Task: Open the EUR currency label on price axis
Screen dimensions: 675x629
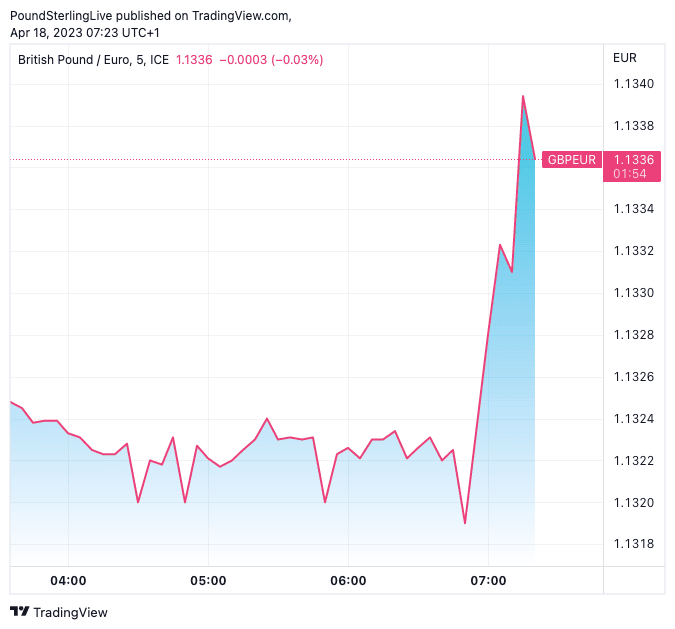Action: [x=625, y=58]
